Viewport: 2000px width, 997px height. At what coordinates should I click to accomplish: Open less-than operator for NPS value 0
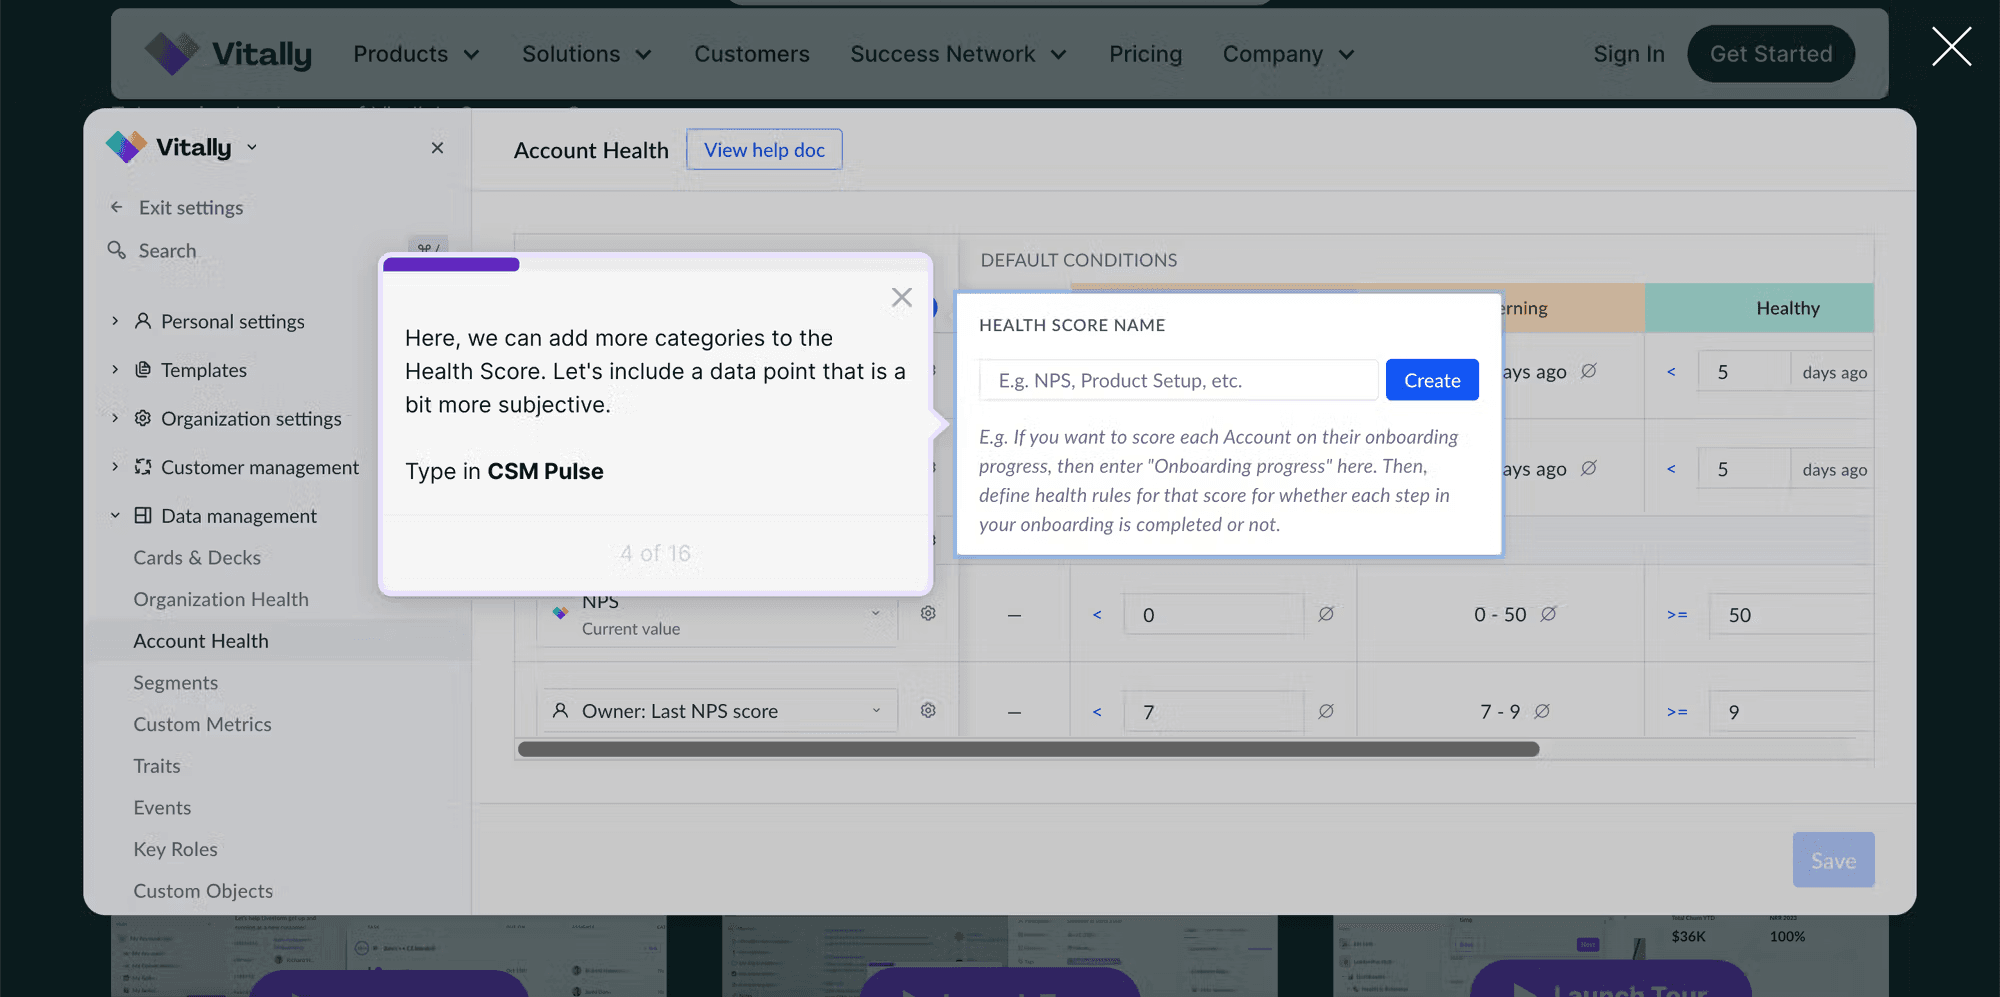(1097, 615)
